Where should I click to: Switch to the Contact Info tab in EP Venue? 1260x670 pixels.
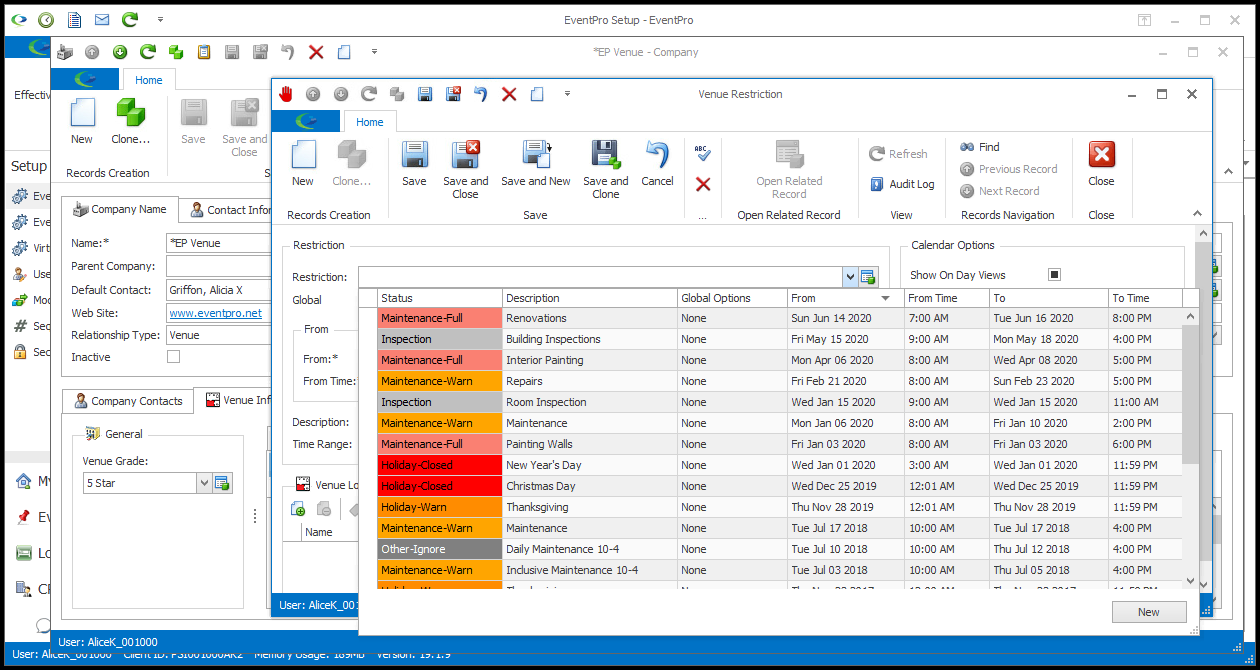tap(230, 210)
